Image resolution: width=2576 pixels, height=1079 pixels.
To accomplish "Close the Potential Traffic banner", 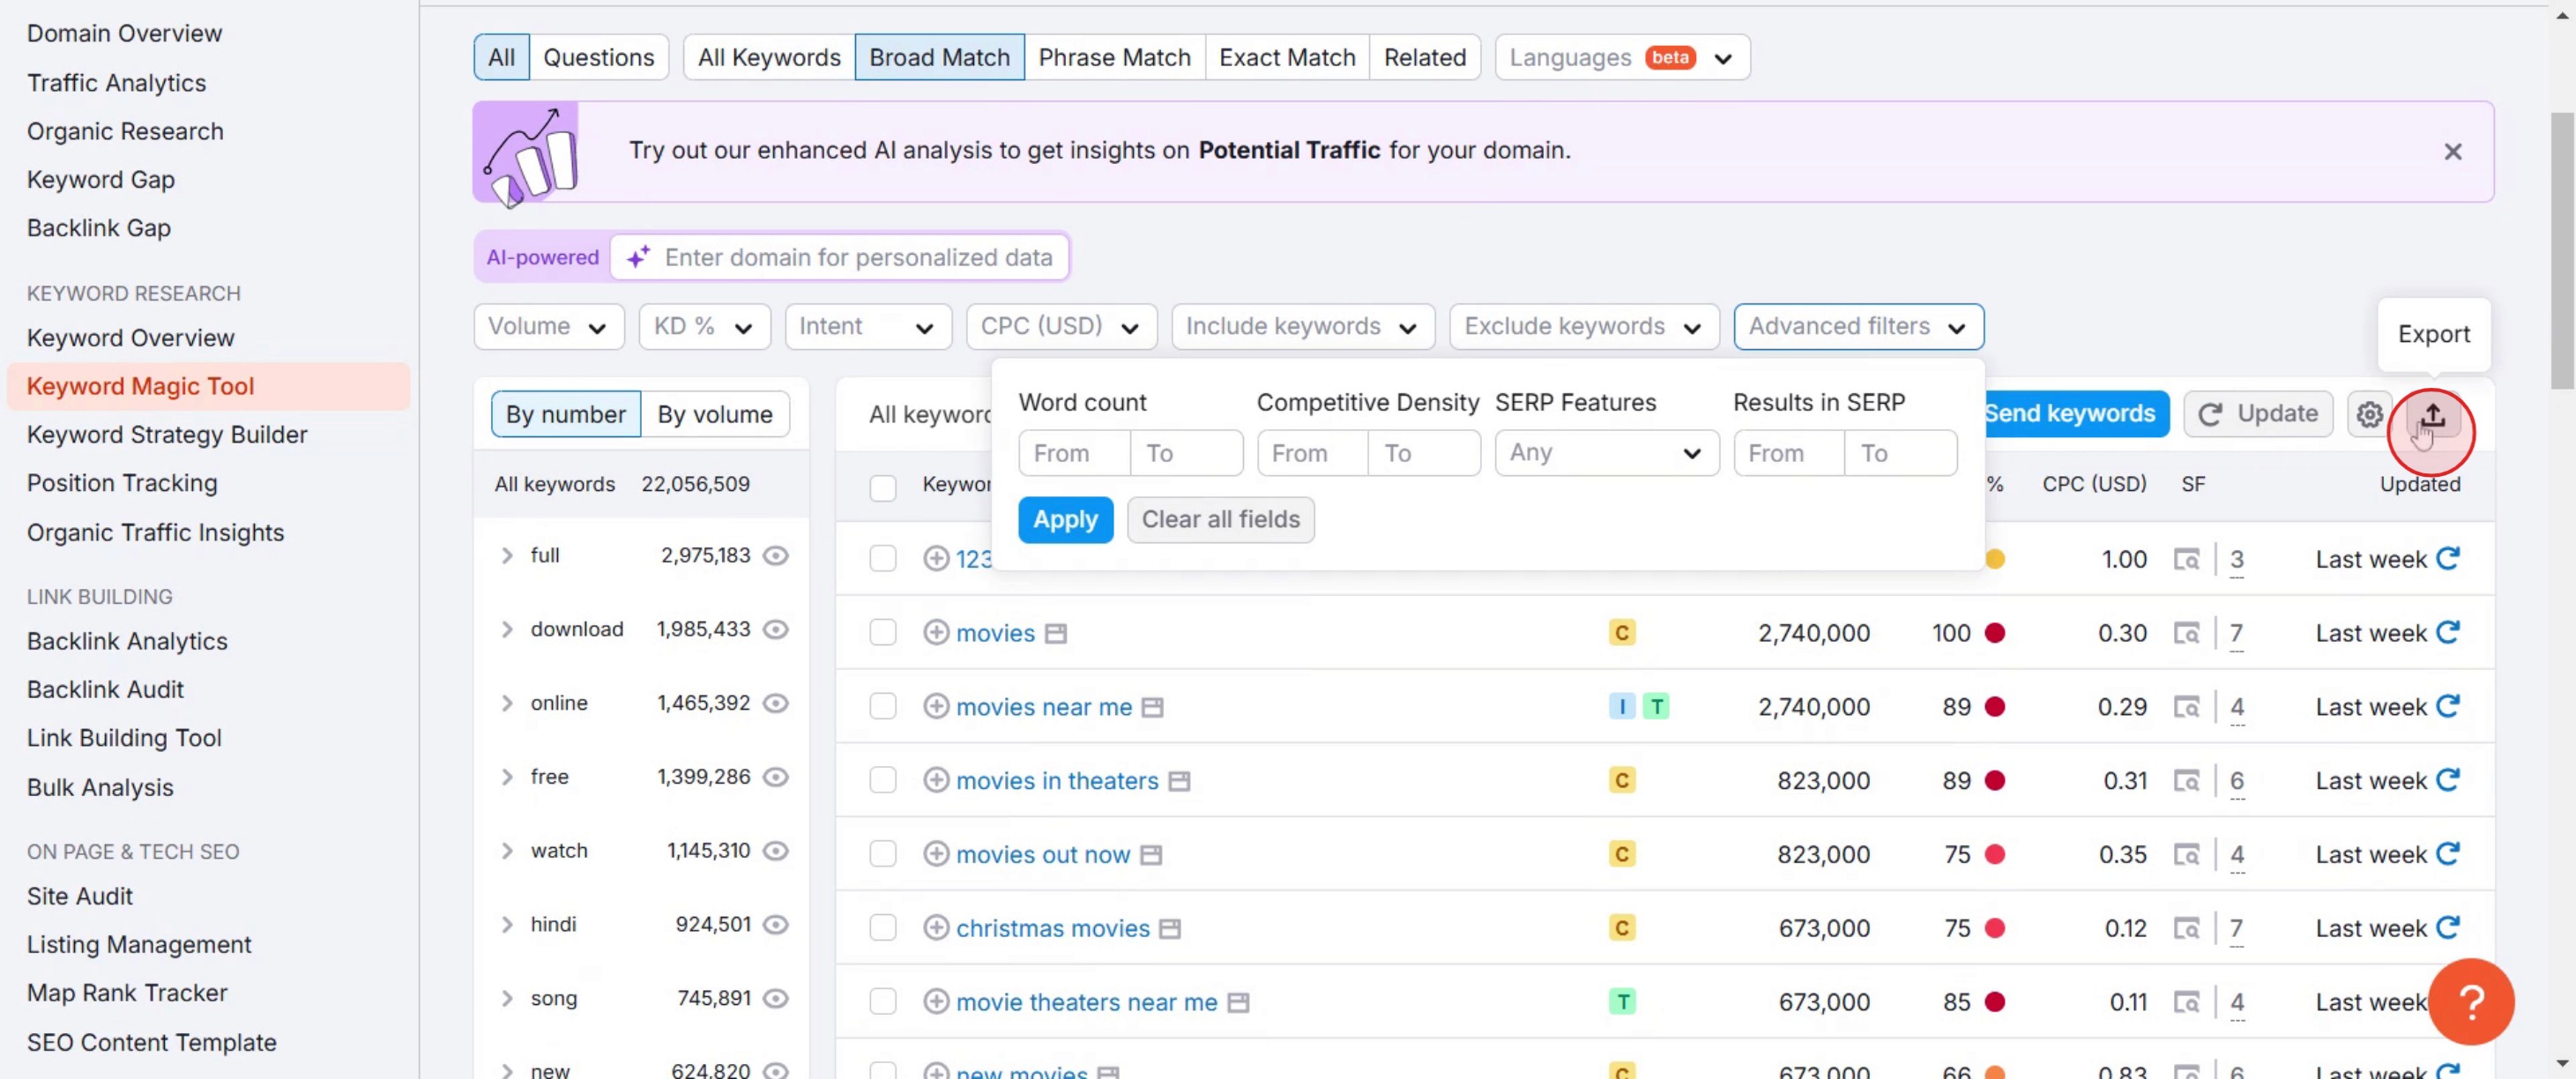I will pyautogui.click(x=2452, y=152).
